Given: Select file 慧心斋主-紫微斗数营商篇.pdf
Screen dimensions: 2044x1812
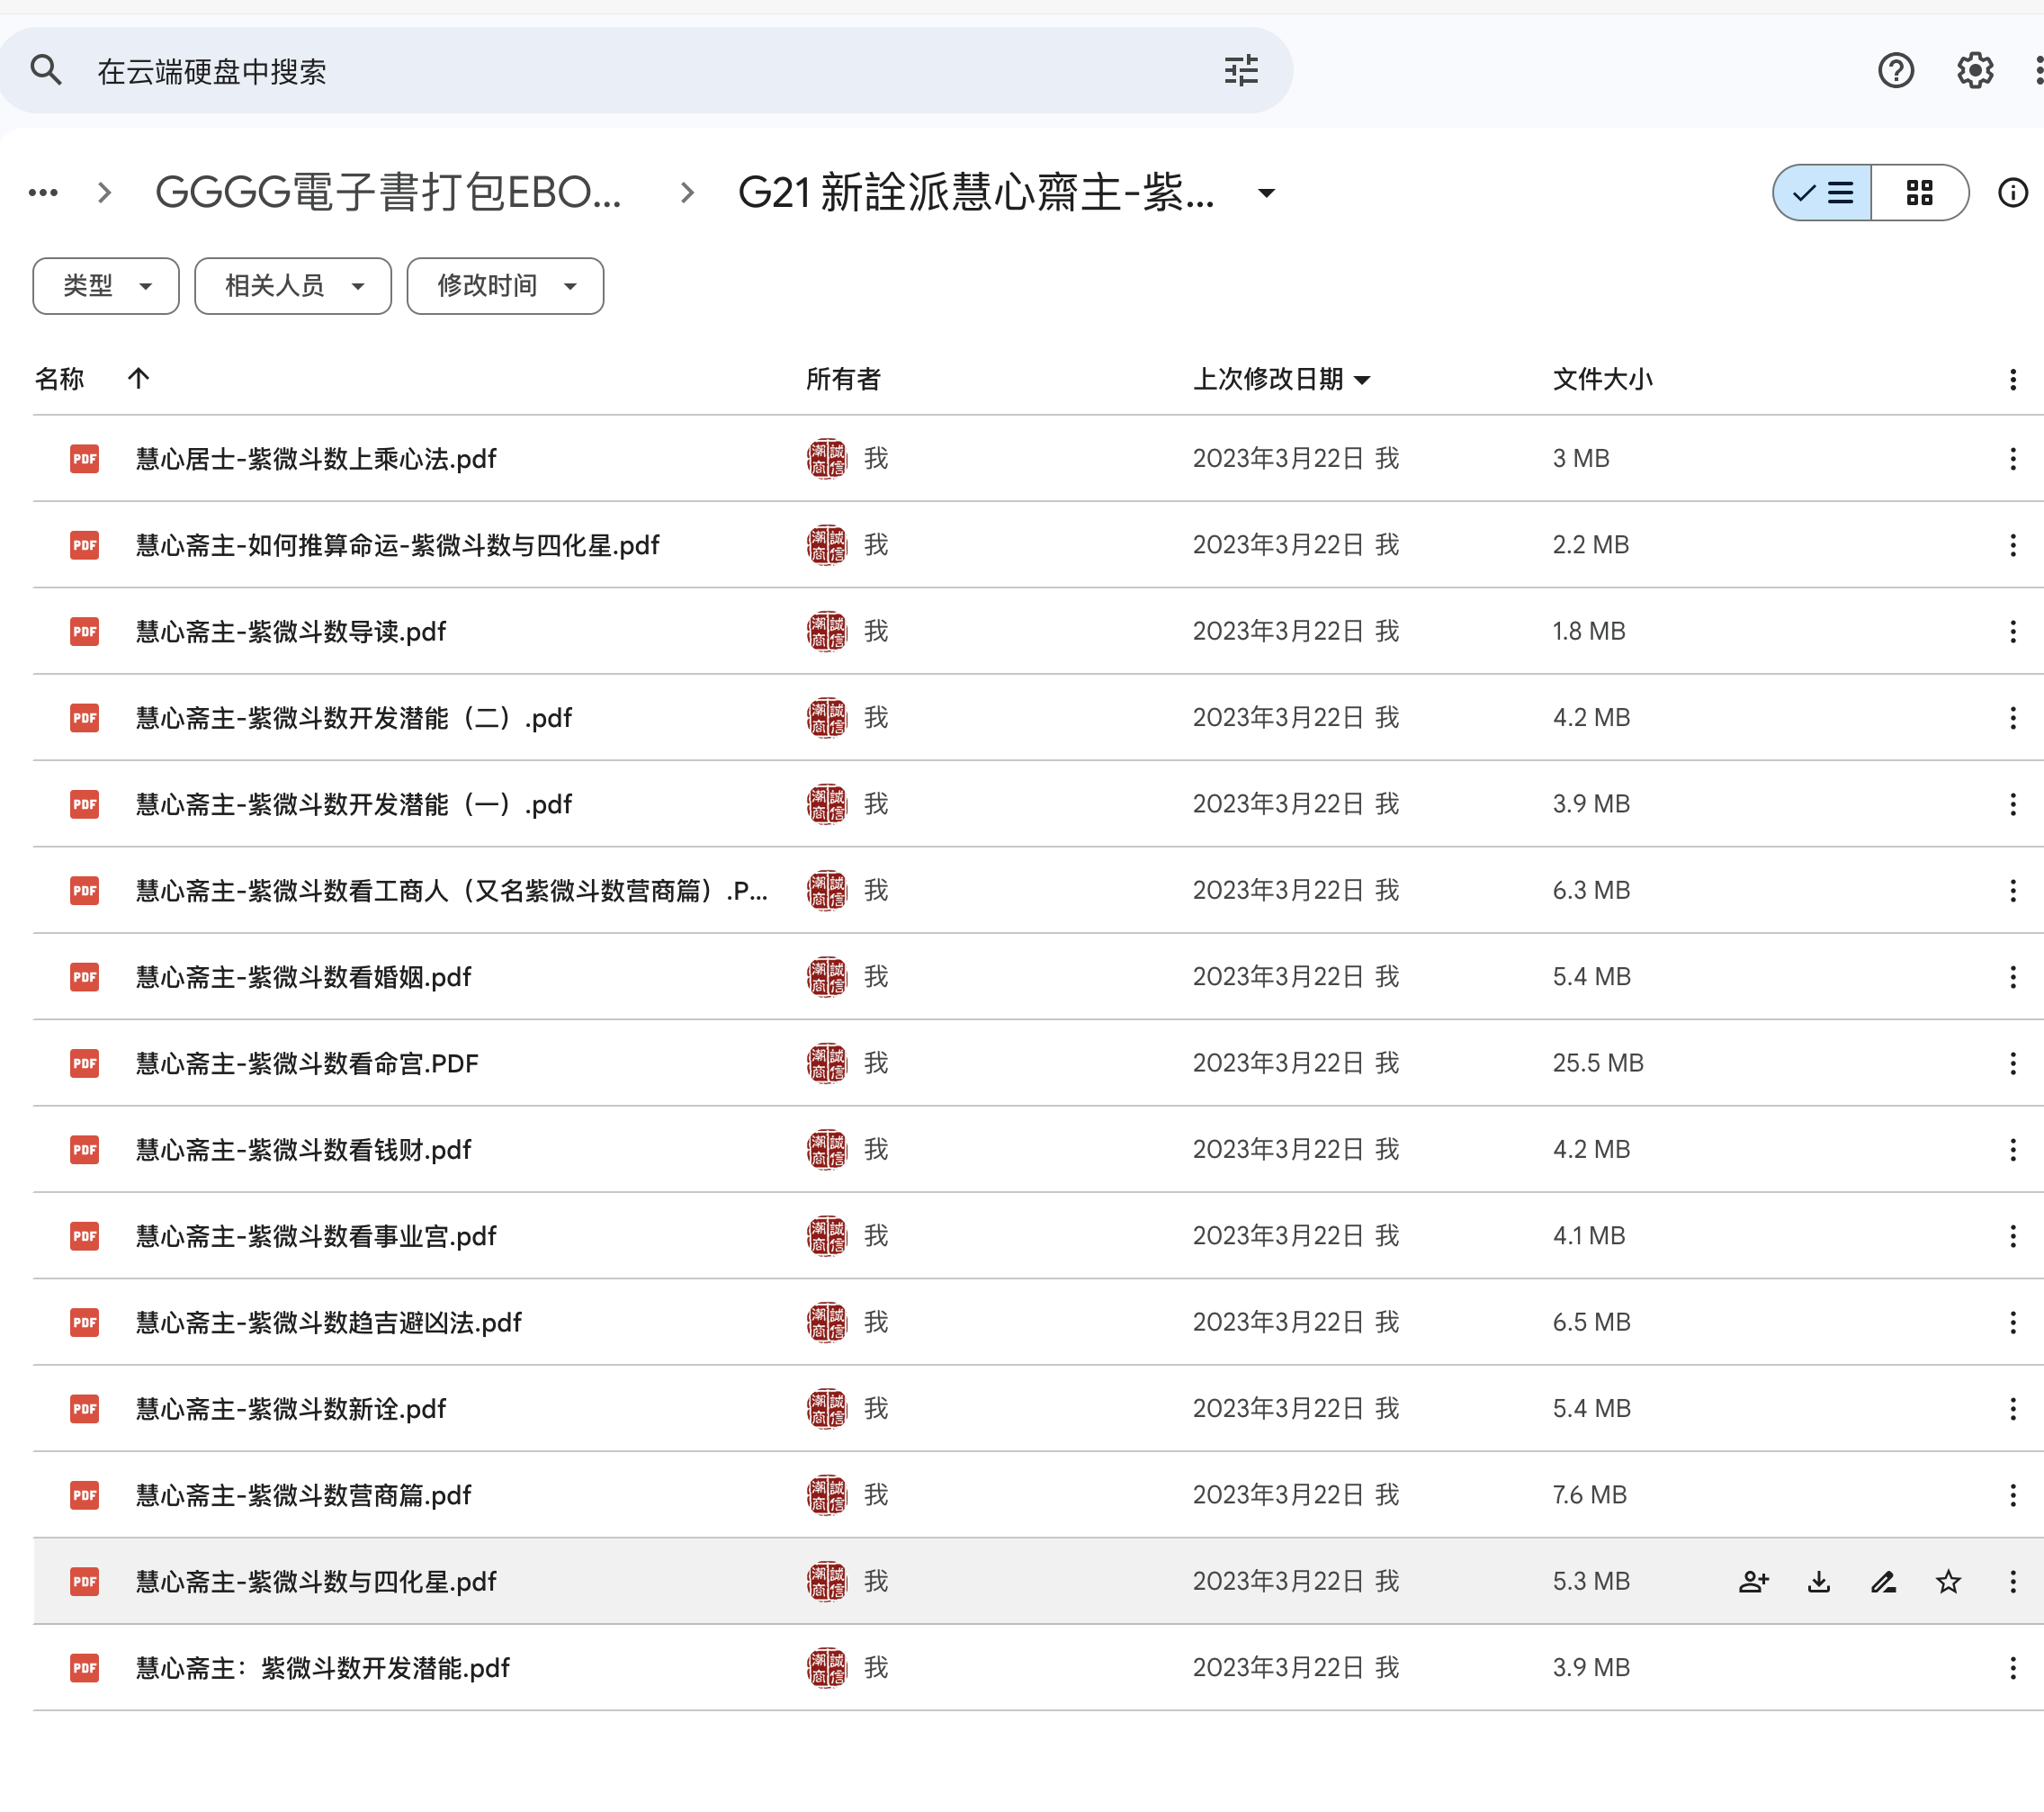Looking at the screenshot, I should (x=1038, y=1495).
